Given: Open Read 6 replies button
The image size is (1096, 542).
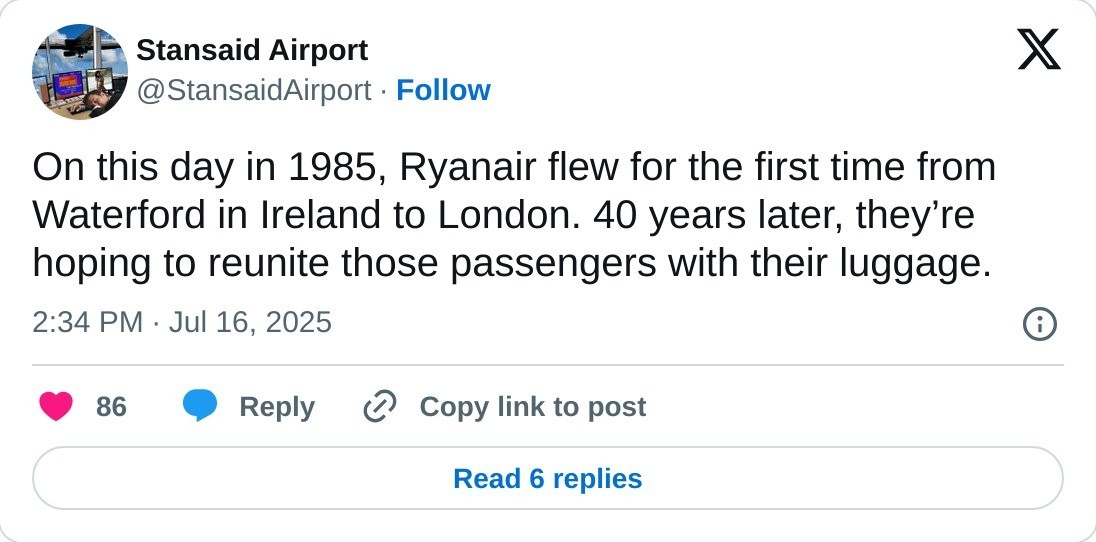Looking at the screenshot, I should (548, 479).
